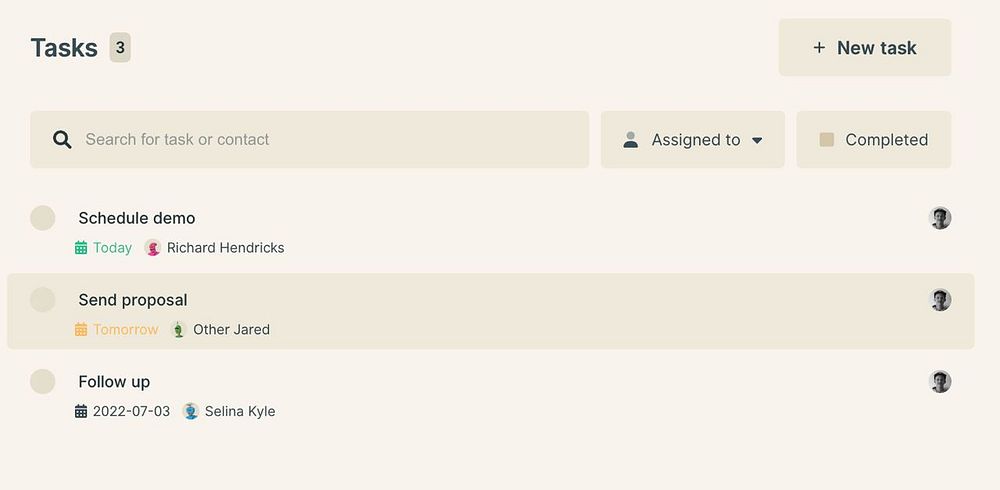Focus the search for task or contact field
This screenshot has width=1000, height=490.
point(330,140)
